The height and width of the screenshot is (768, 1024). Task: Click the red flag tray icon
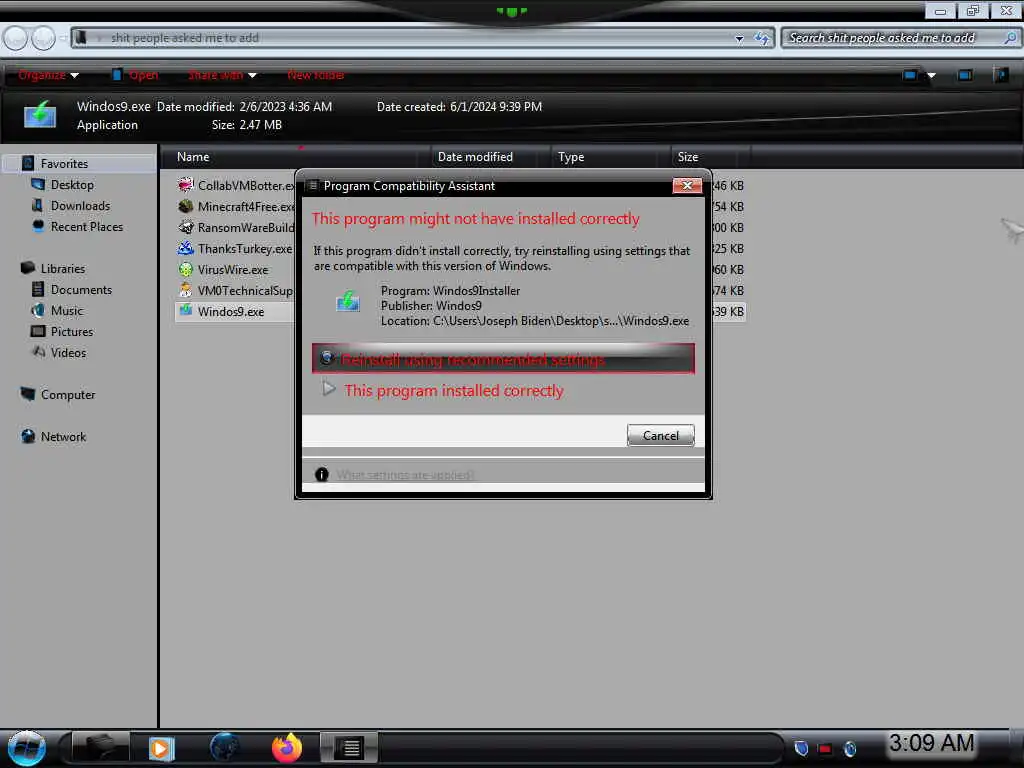825,749
